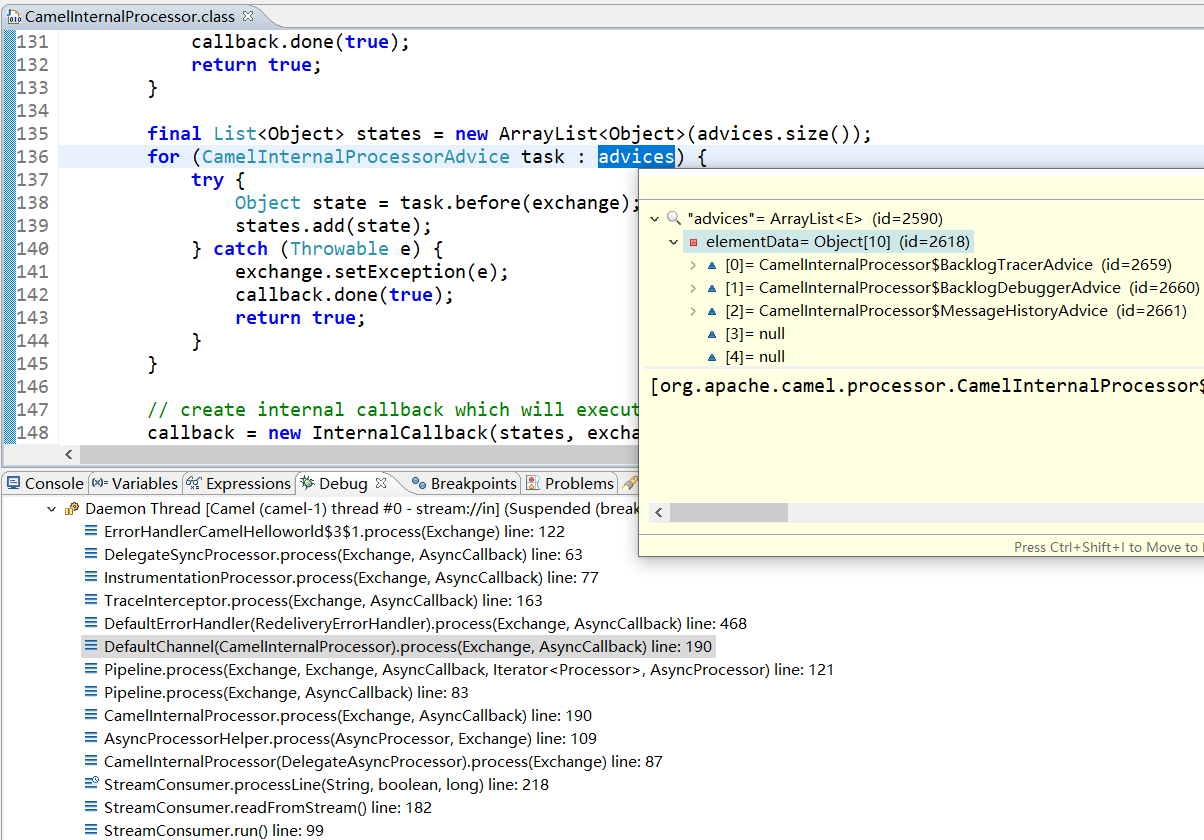The image size is (1204, 840).
Task: Click the stack frame icon for Pipeline.process line 121
Action: [x=92, y=669]
